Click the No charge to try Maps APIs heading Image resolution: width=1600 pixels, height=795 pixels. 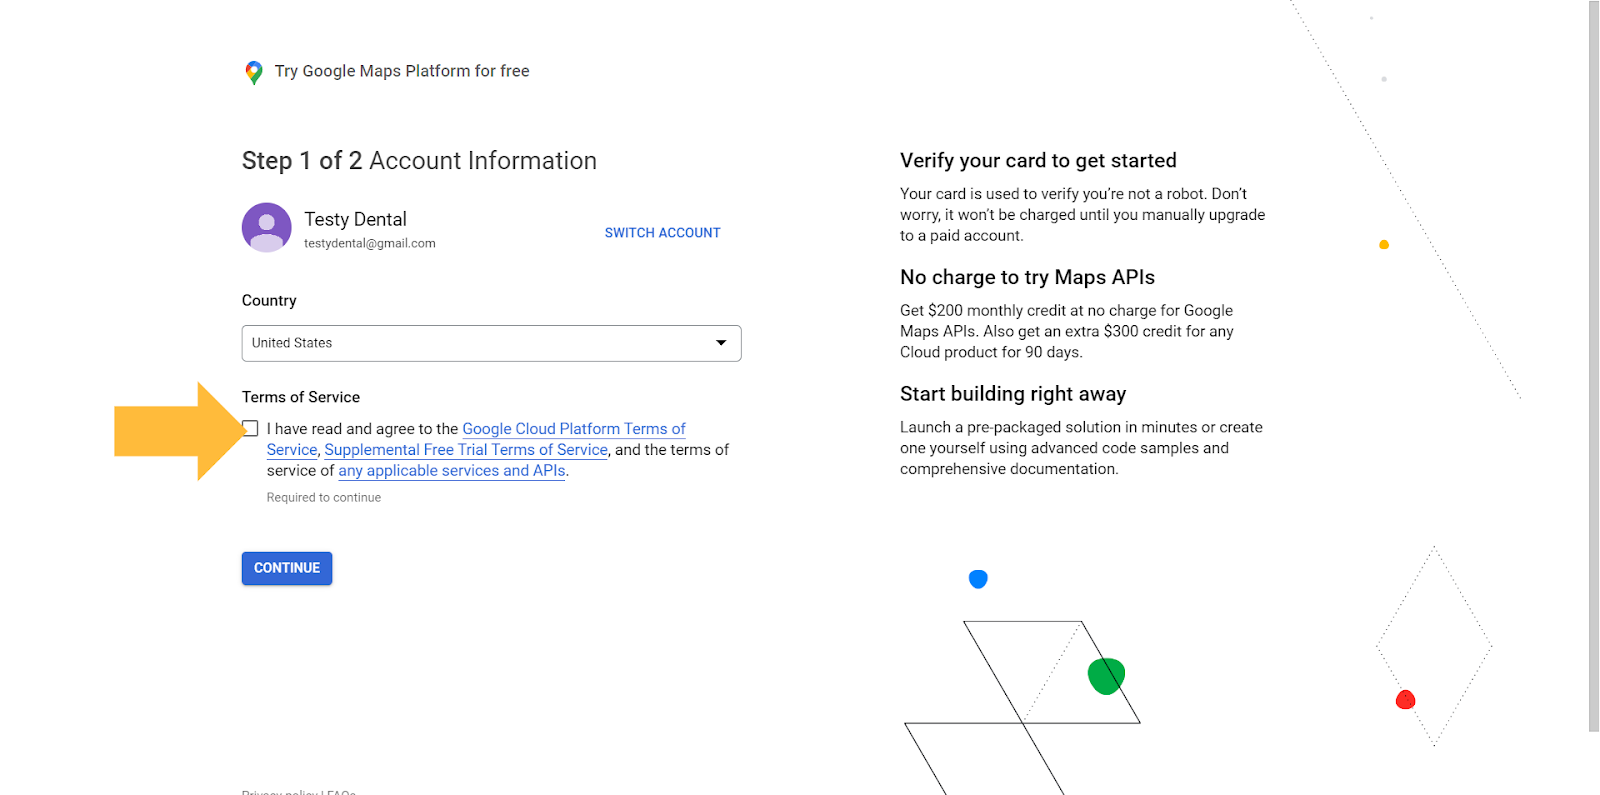(1027, 278)
